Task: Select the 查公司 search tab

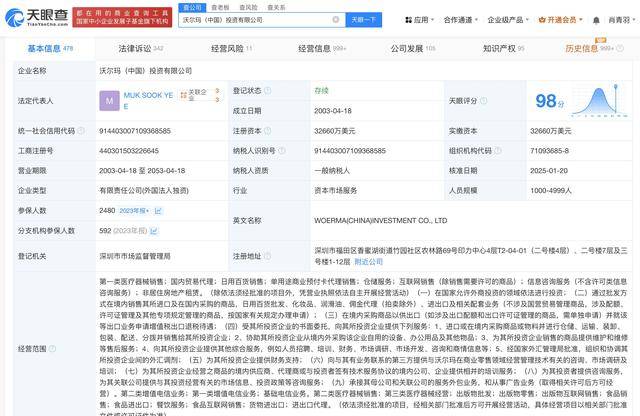Action: click(192, 7)
